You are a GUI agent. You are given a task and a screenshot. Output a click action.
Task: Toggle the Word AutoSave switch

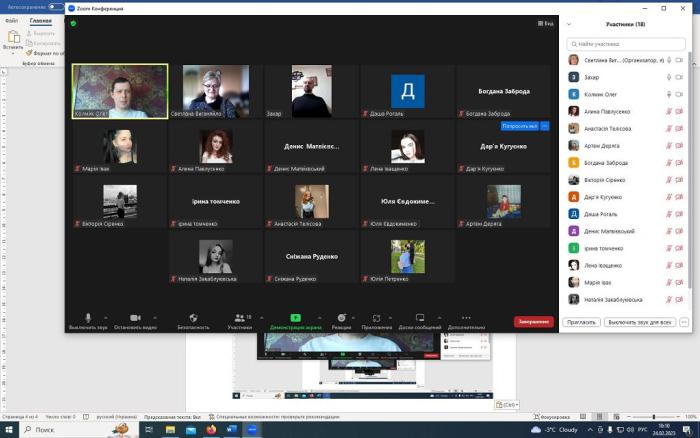click(x=55, y=6)
